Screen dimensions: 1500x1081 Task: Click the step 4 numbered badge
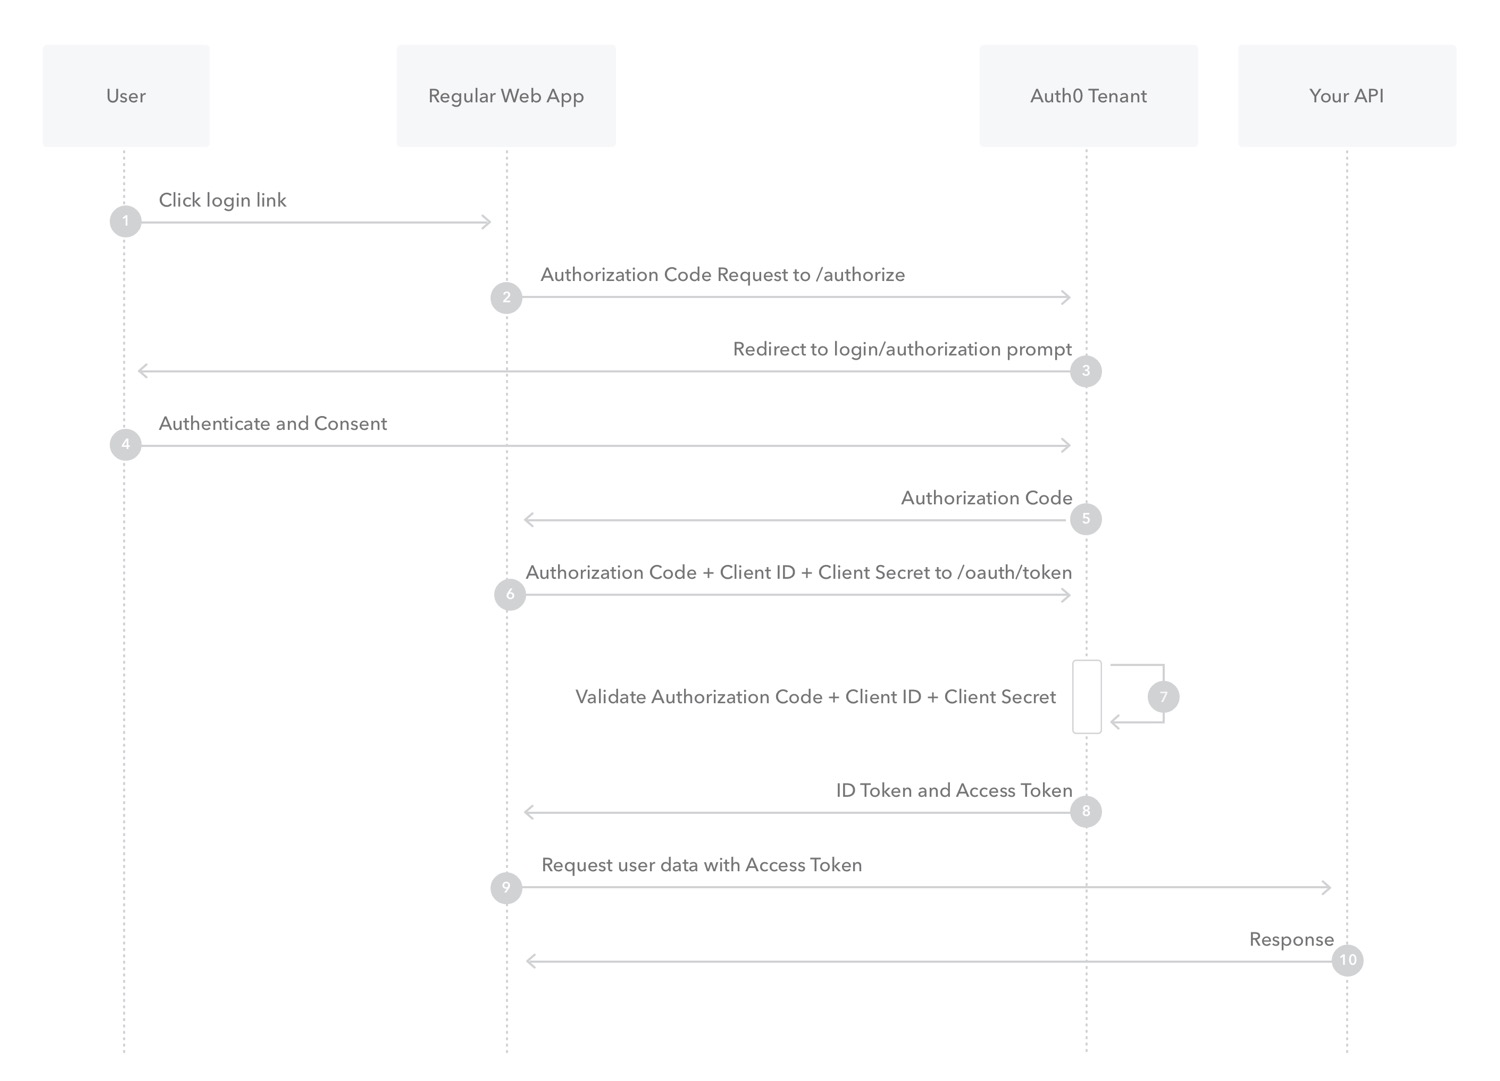coord(125,444)
